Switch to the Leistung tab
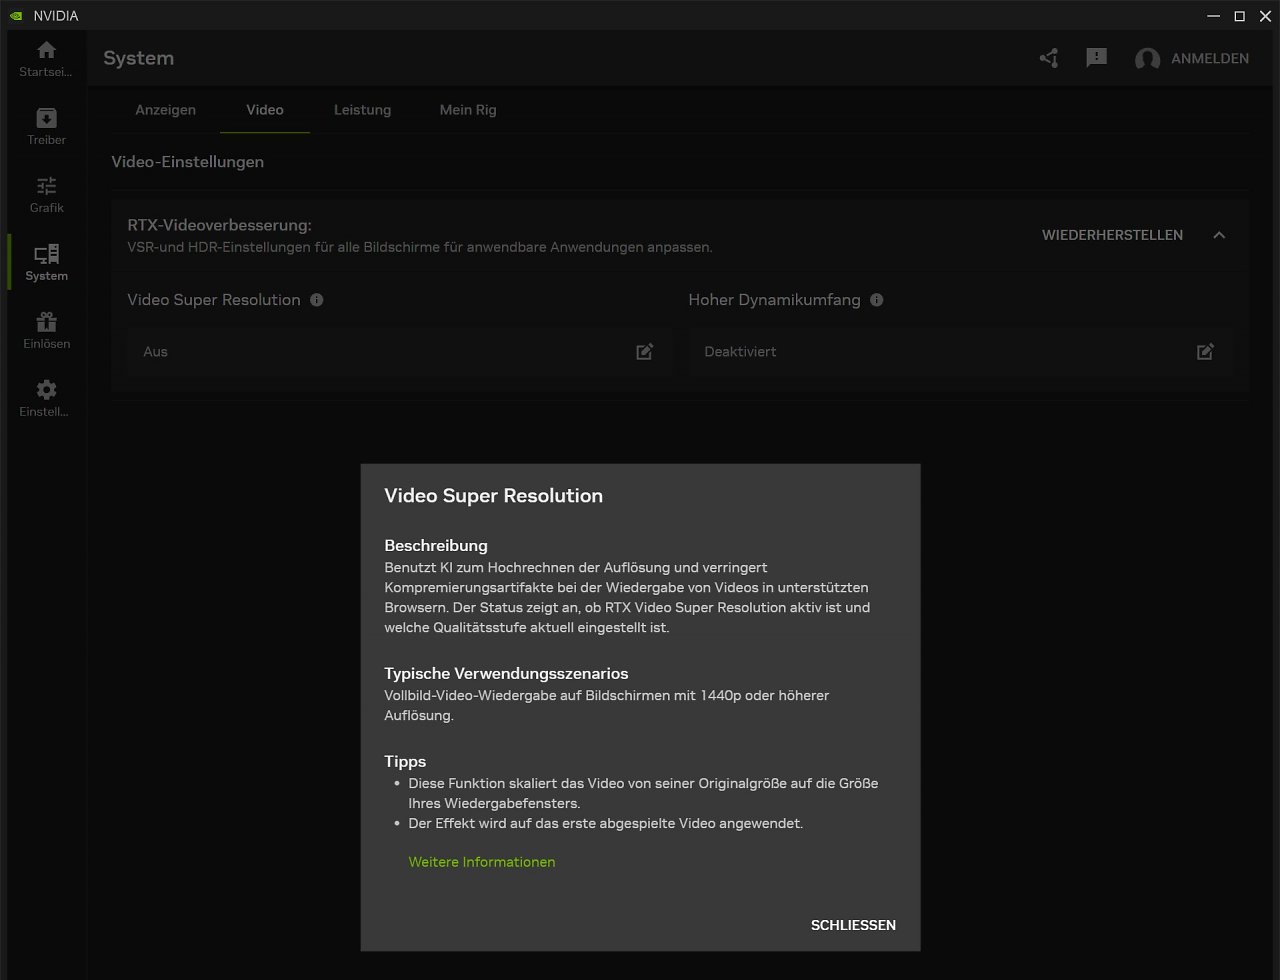Viewport: 1280px width, 980px height. tap(362, 110)
